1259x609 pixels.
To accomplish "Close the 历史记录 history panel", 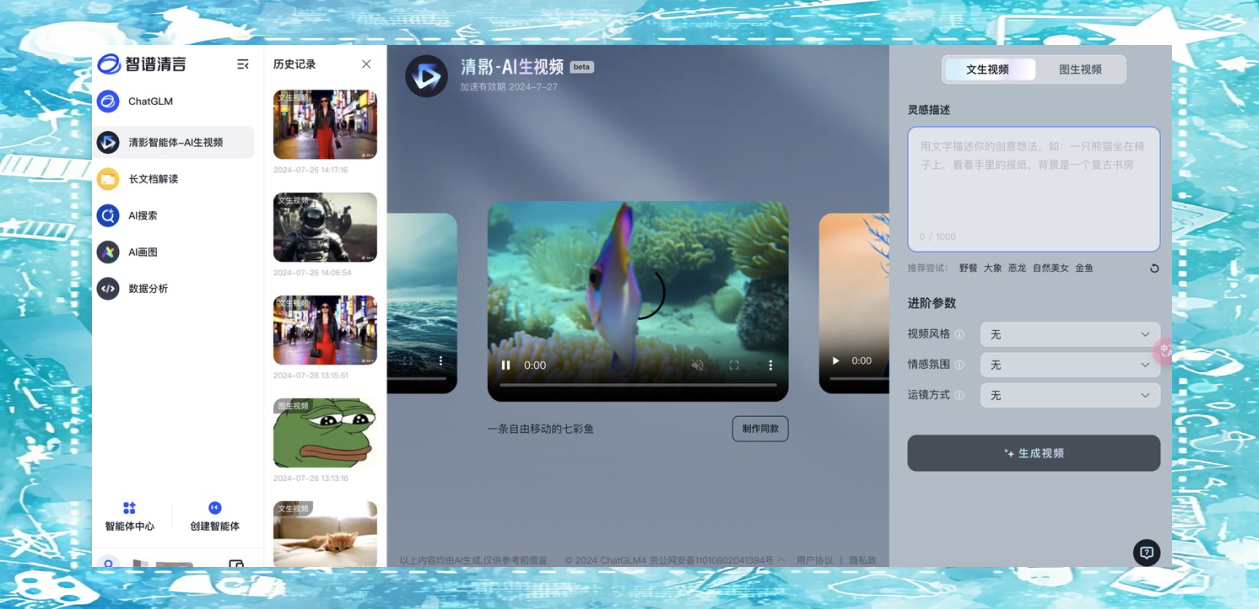I will [x=366, y=64].
